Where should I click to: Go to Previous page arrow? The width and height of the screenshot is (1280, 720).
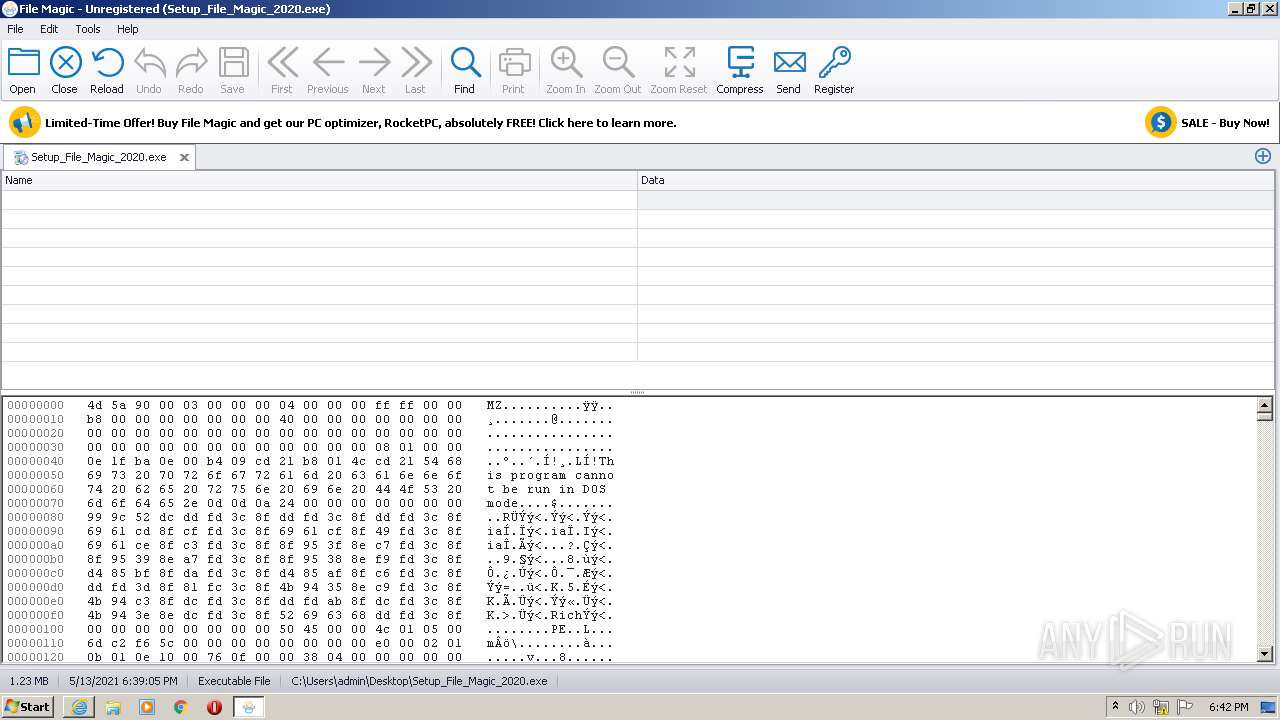point(328,63)
